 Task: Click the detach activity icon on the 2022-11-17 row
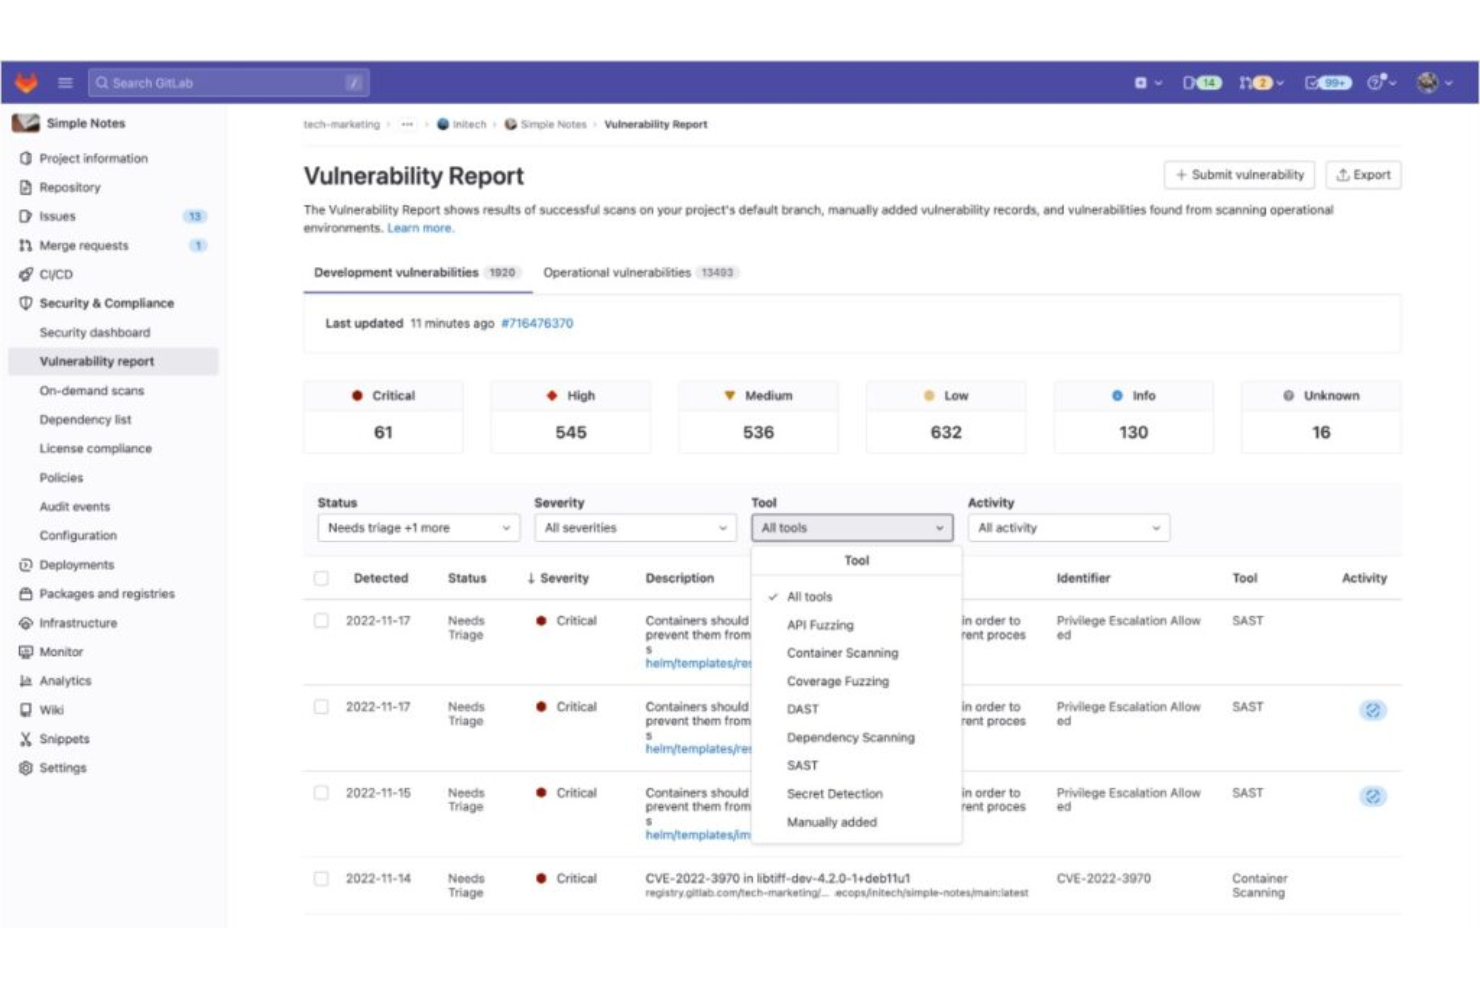click(1374, 711)
